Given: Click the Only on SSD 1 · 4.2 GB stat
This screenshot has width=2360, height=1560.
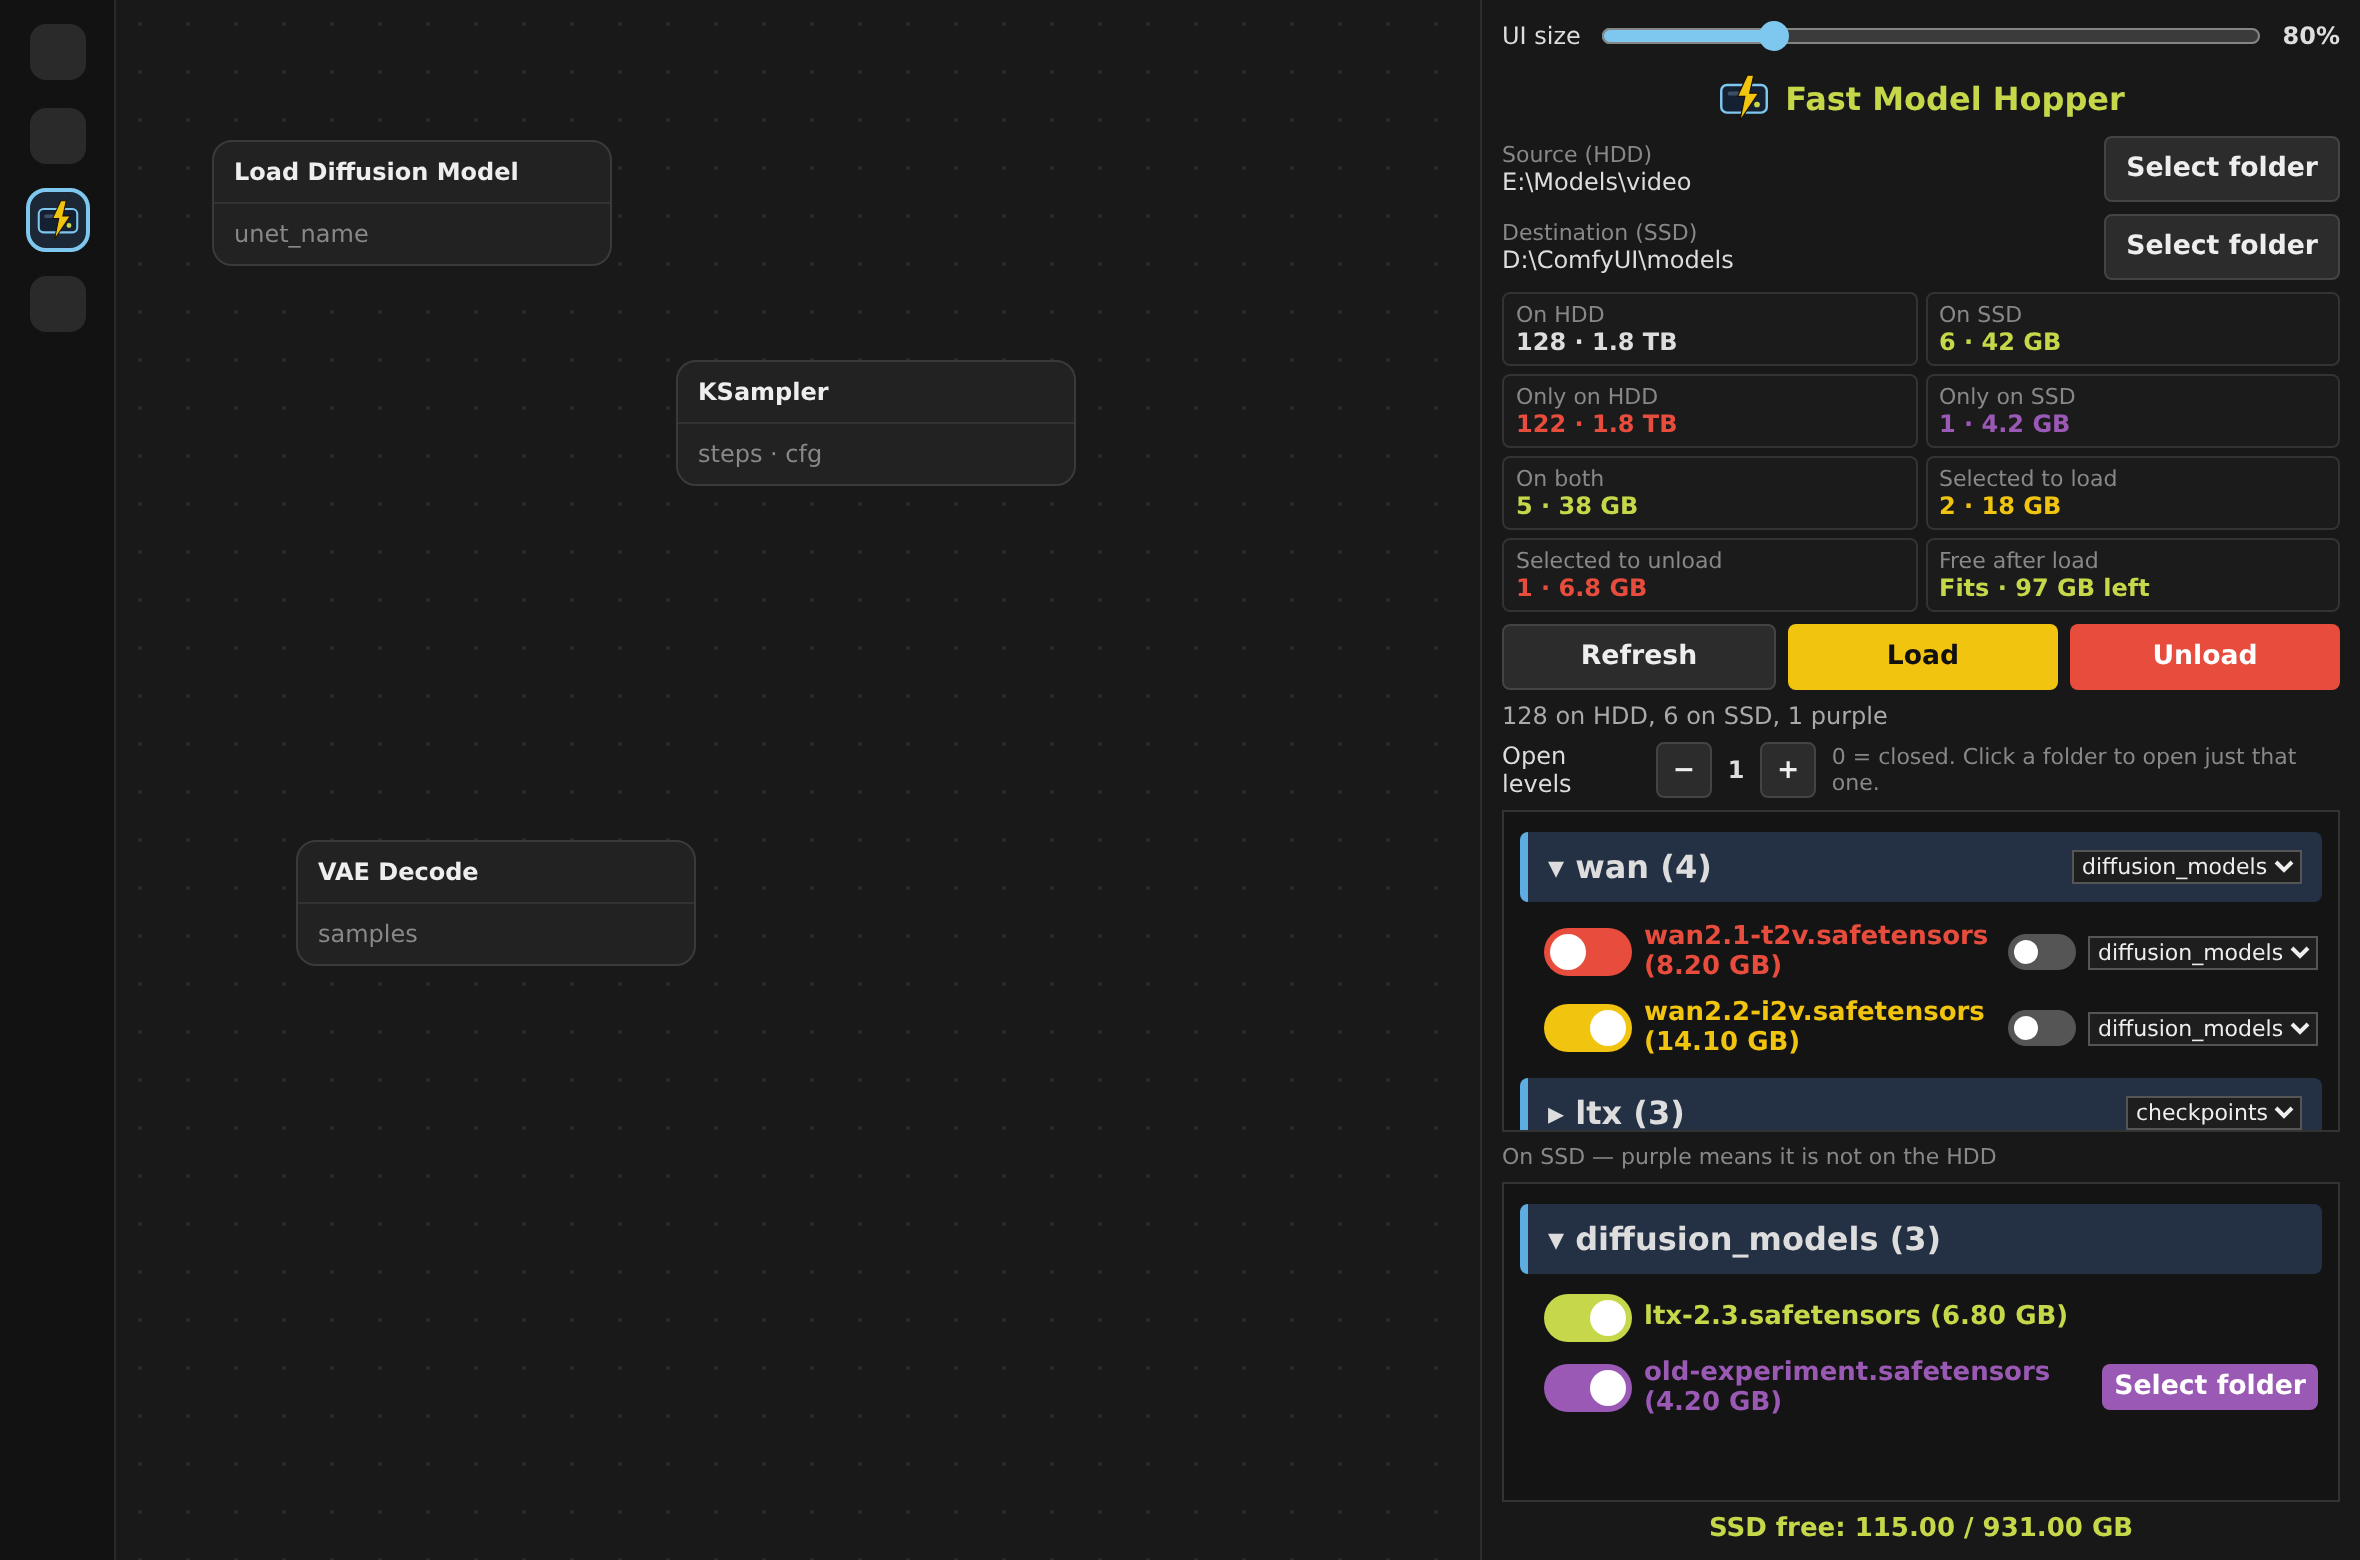Looking at the screenshot, I should point(2132,411).
